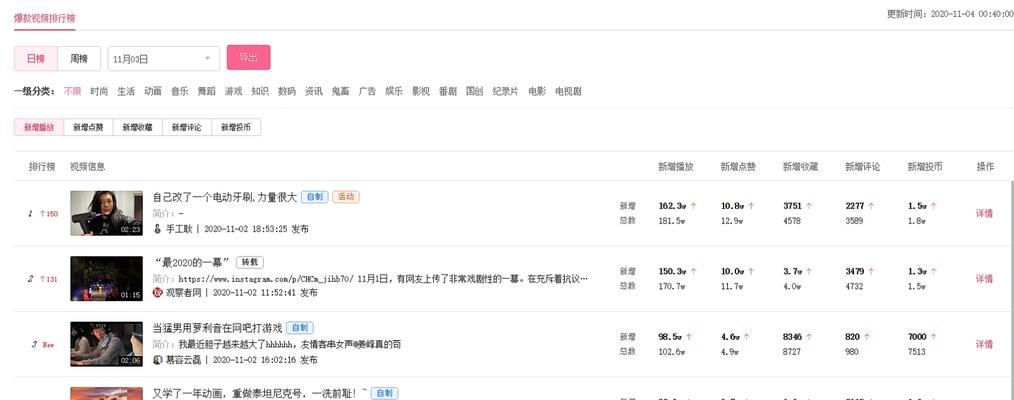The height and width of the screenshot is (400, 1014).
Task: Click the up arrow beside 162.3w
Action: (693, 206)
